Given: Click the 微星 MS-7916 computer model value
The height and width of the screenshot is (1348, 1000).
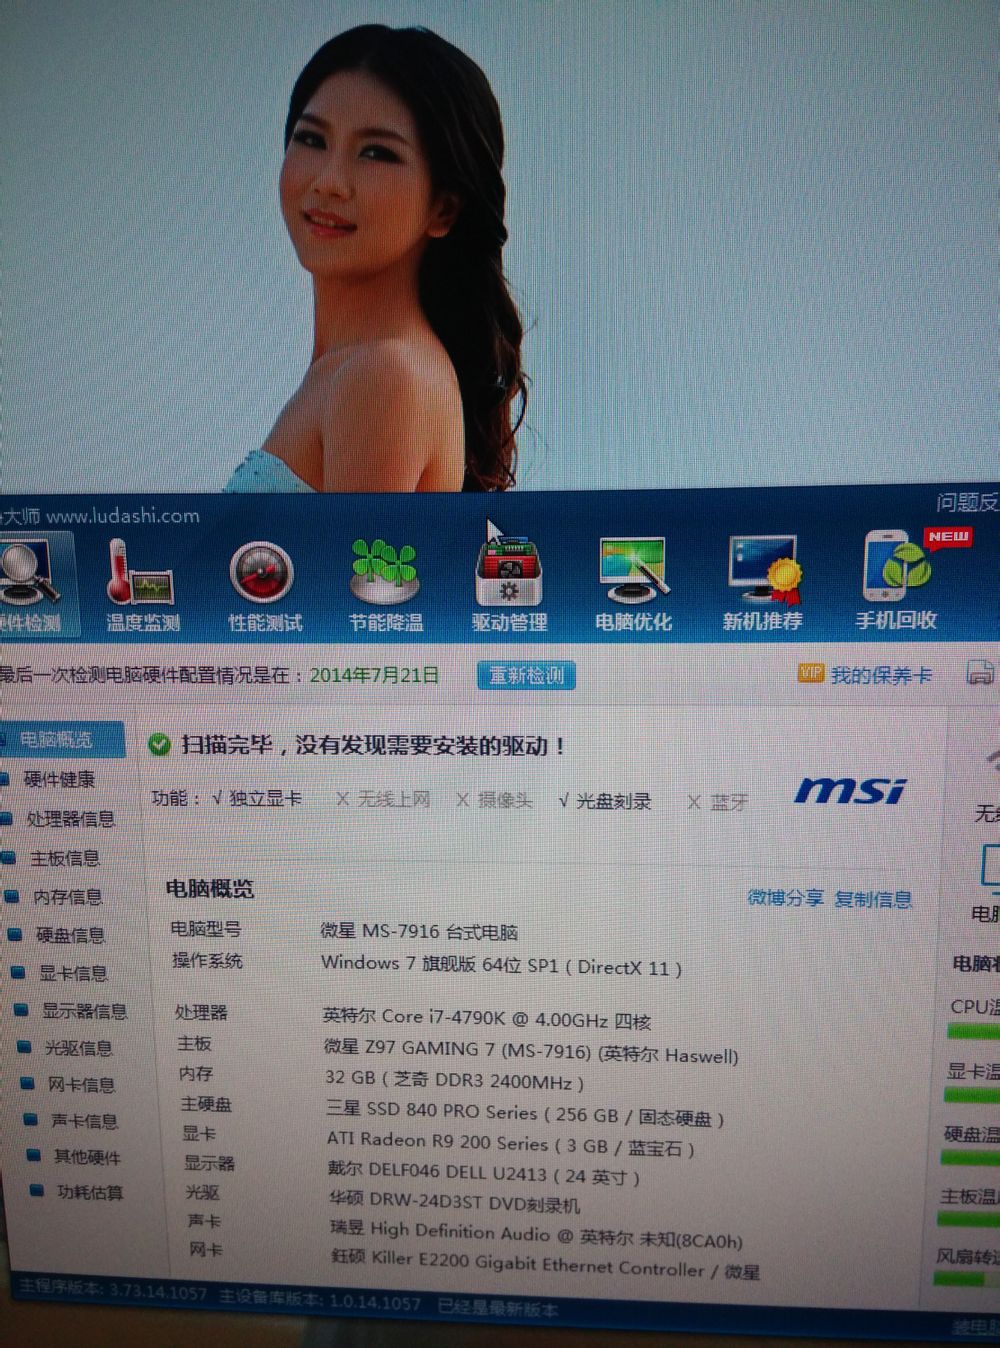Looking at the screenshot, I should [x=419, y=931].
